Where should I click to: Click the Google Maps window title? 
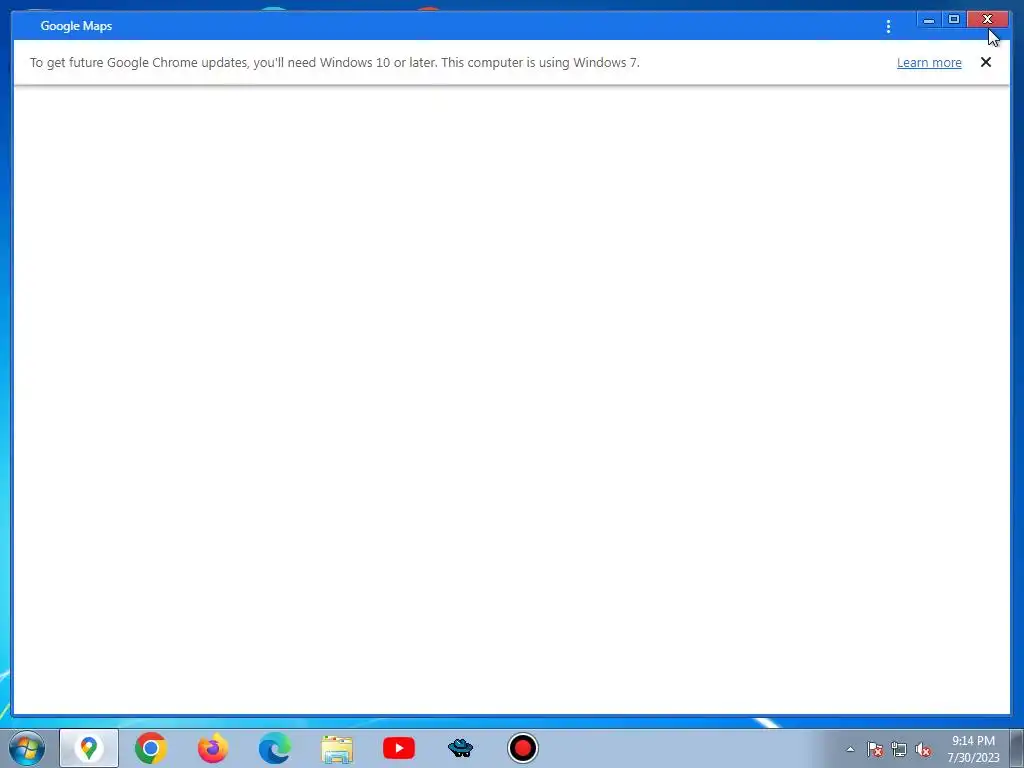[x=76, y=26]
